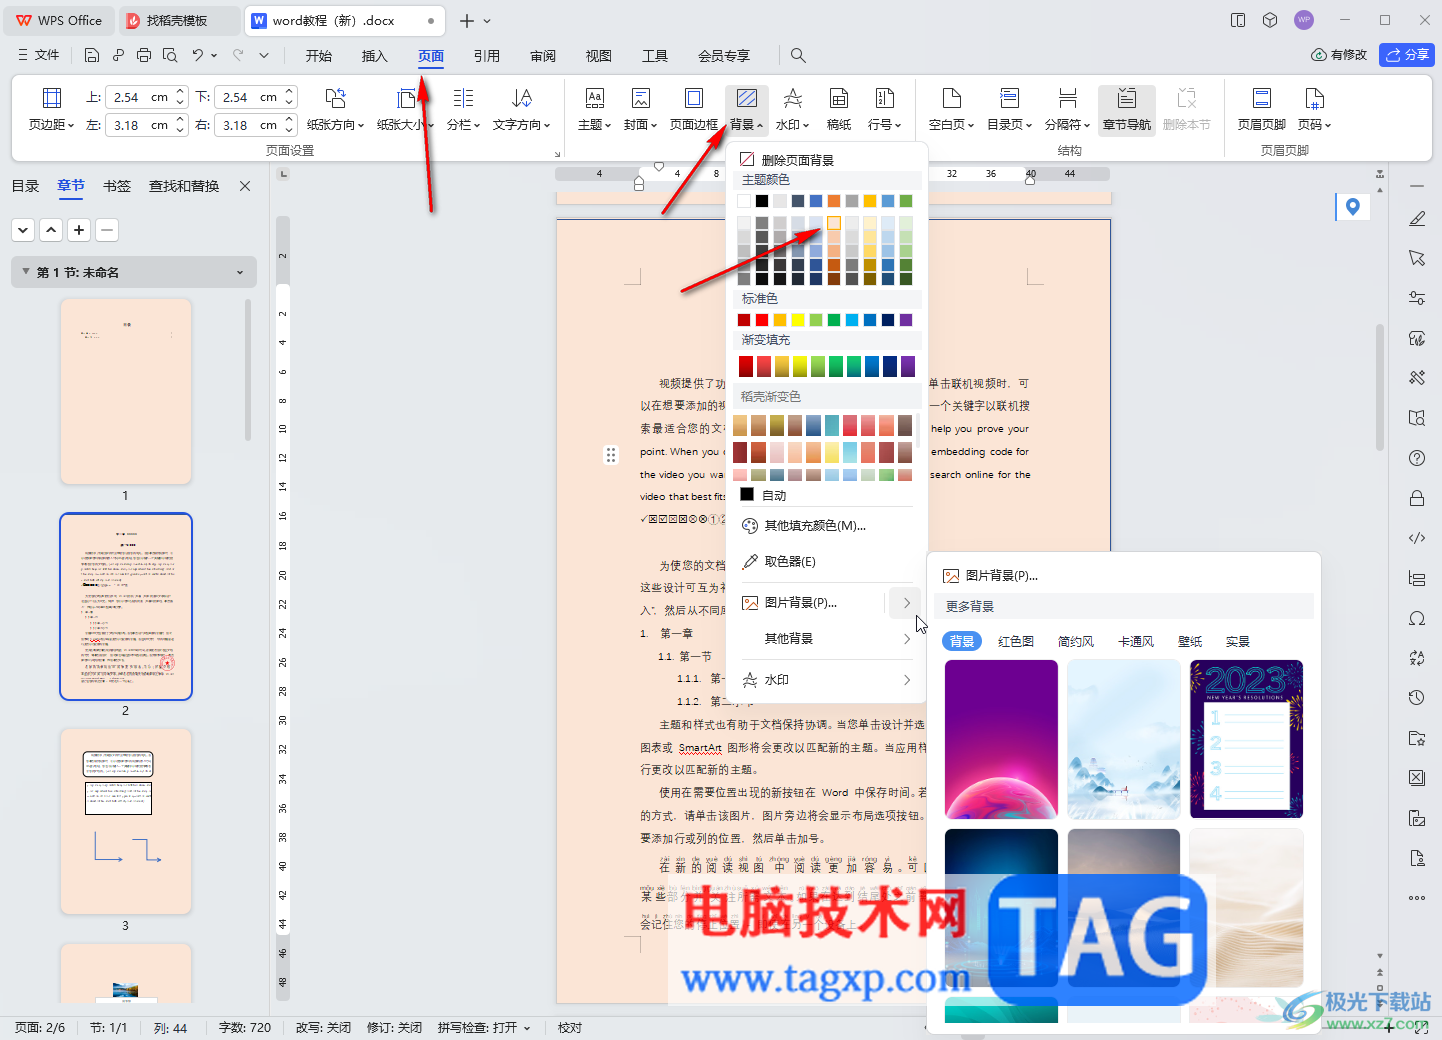Toggle spell check 拼写检查: 打开
This screenshot has width=1442, height=1040.
(484, 1028)
